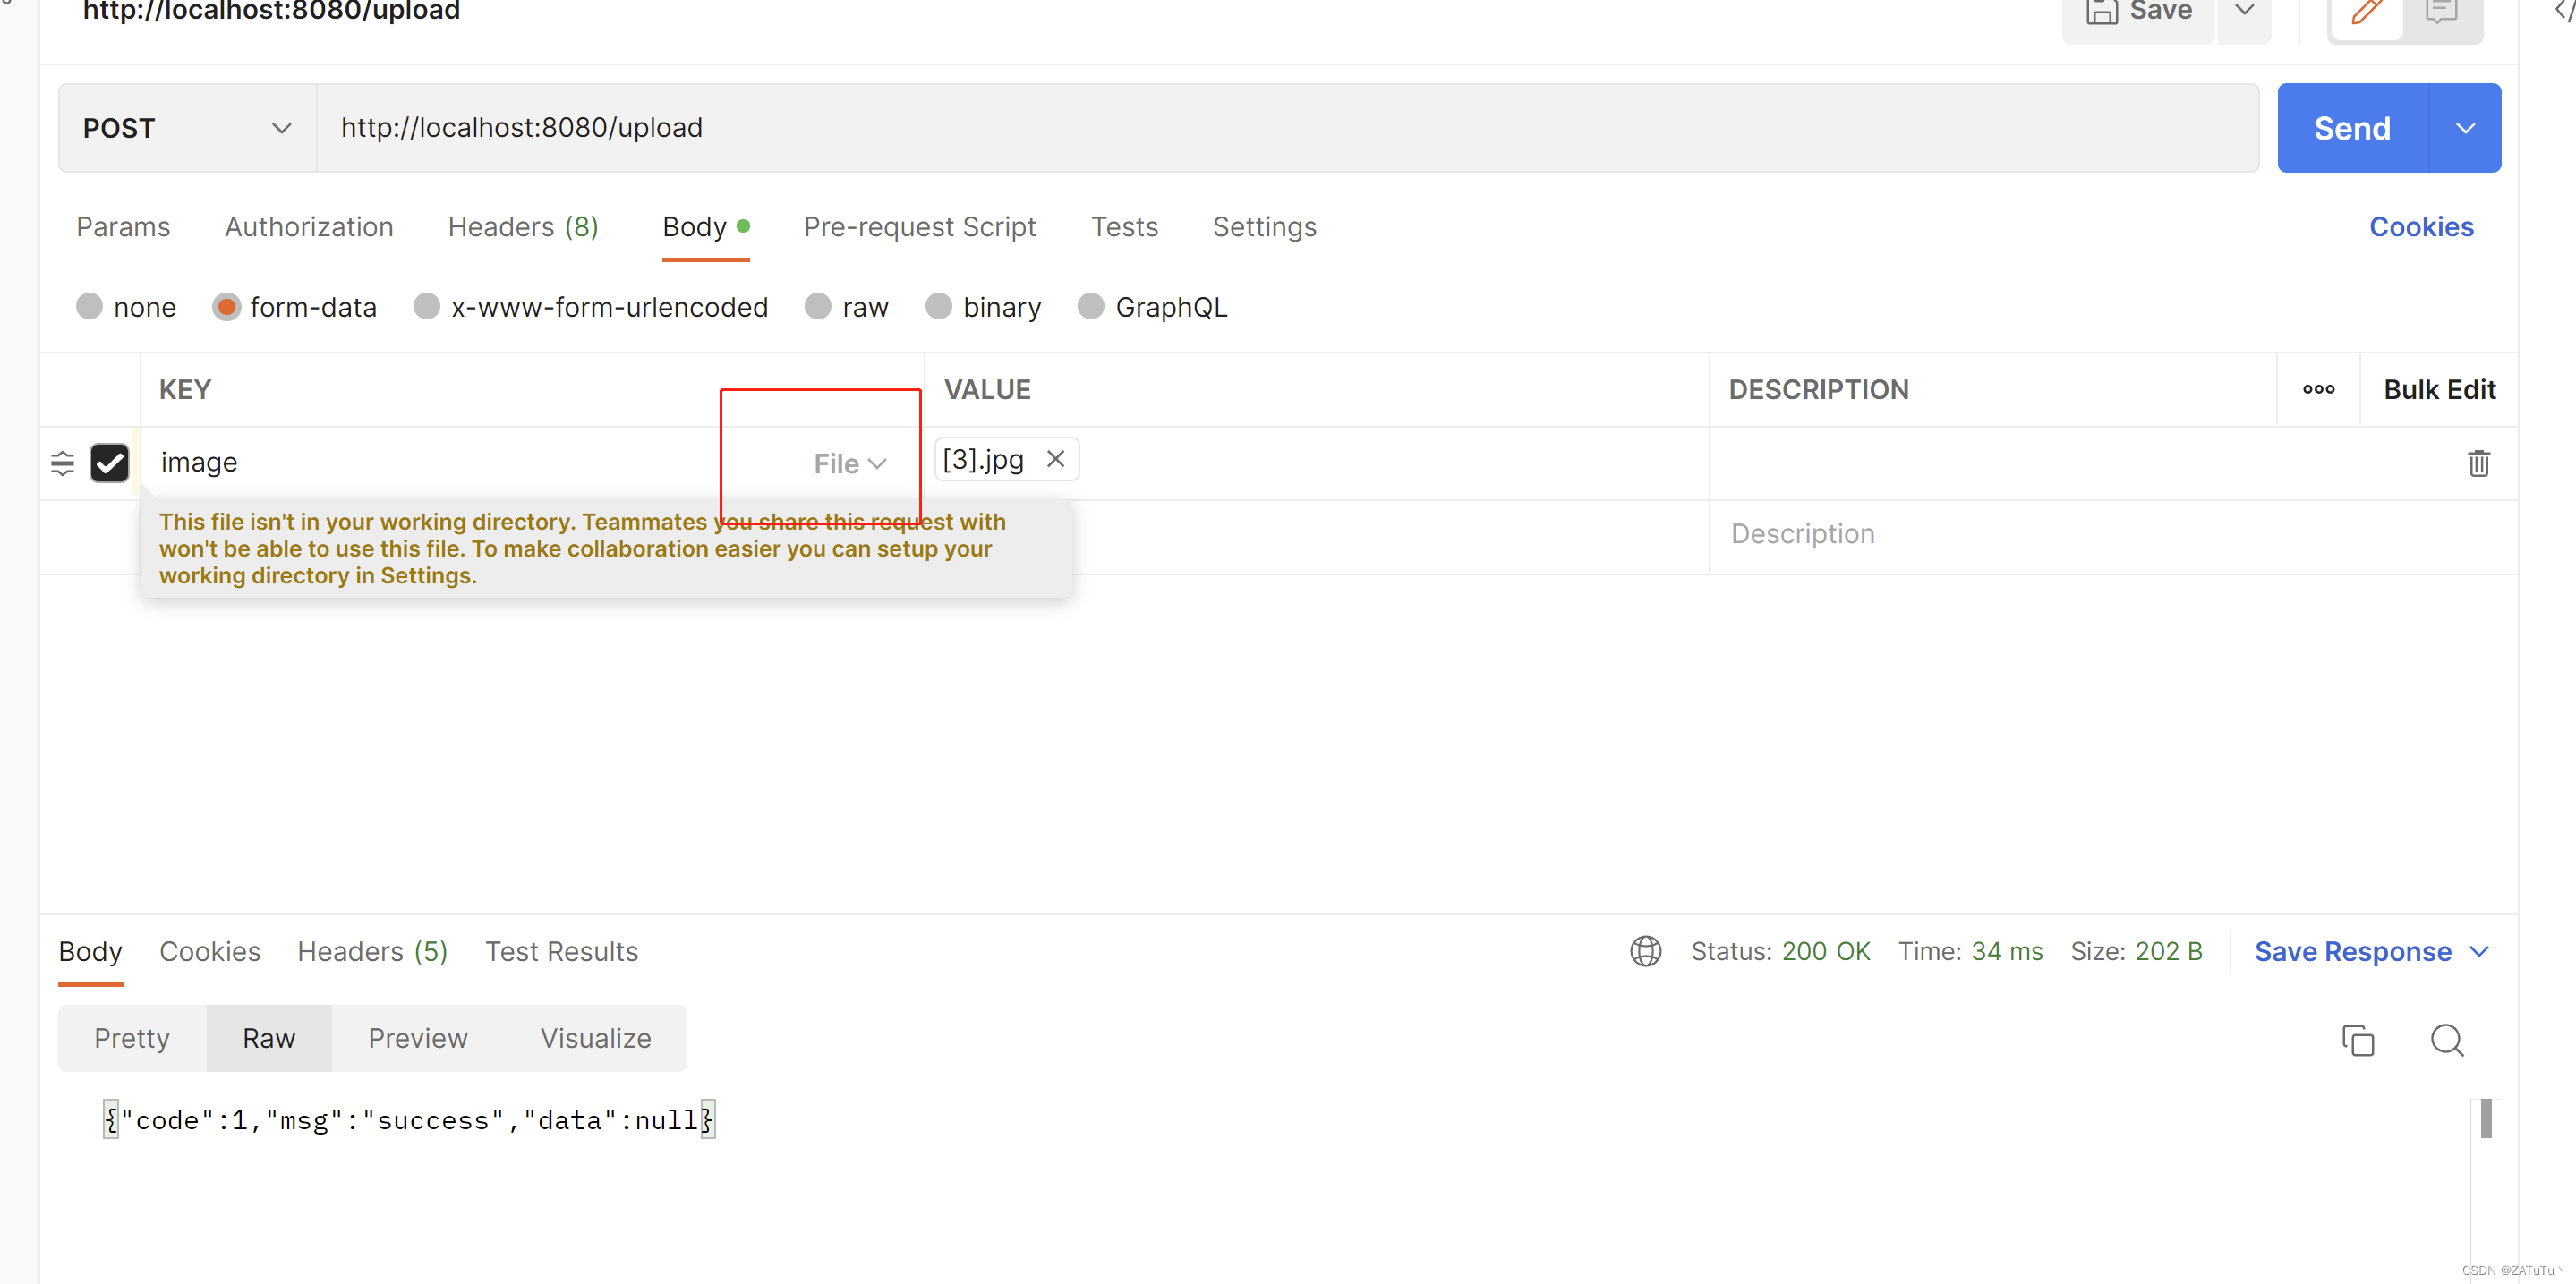Click the drag handle of image row
The height and width of the screenshot is (1284, 2576).
pos(62,463)
